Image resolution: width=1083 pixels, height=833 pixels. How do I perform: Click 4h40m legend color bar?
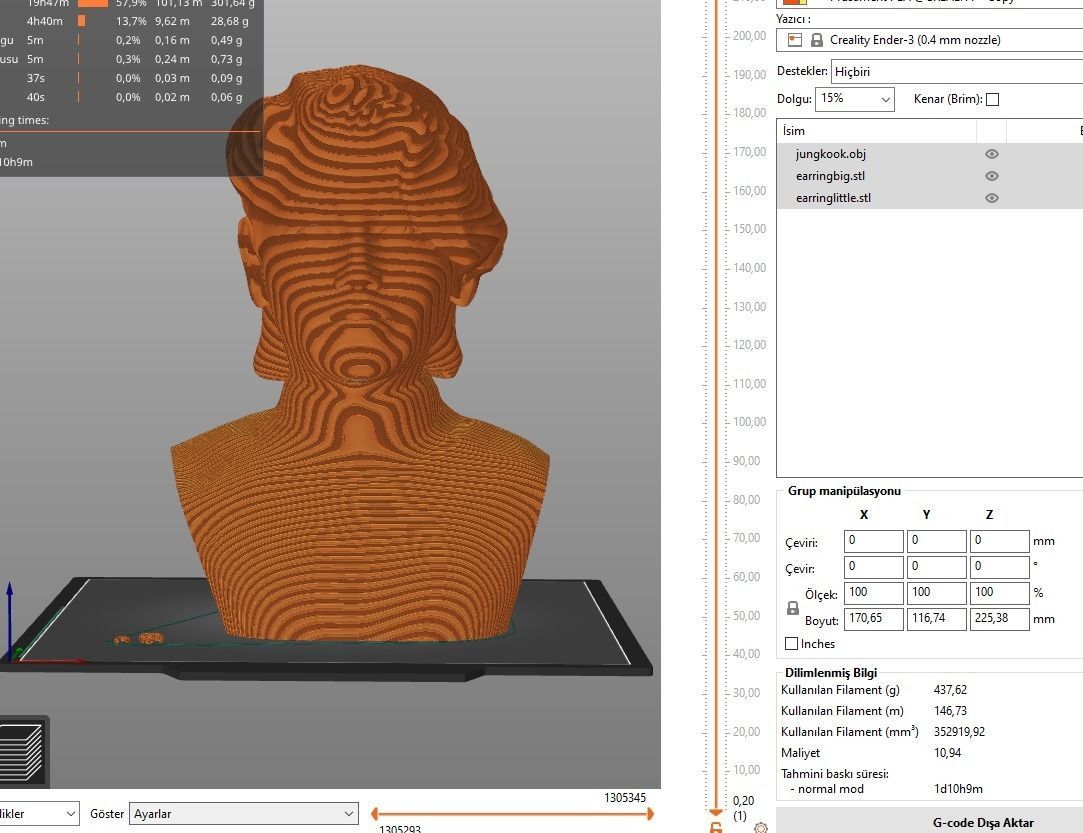(82, 21)
